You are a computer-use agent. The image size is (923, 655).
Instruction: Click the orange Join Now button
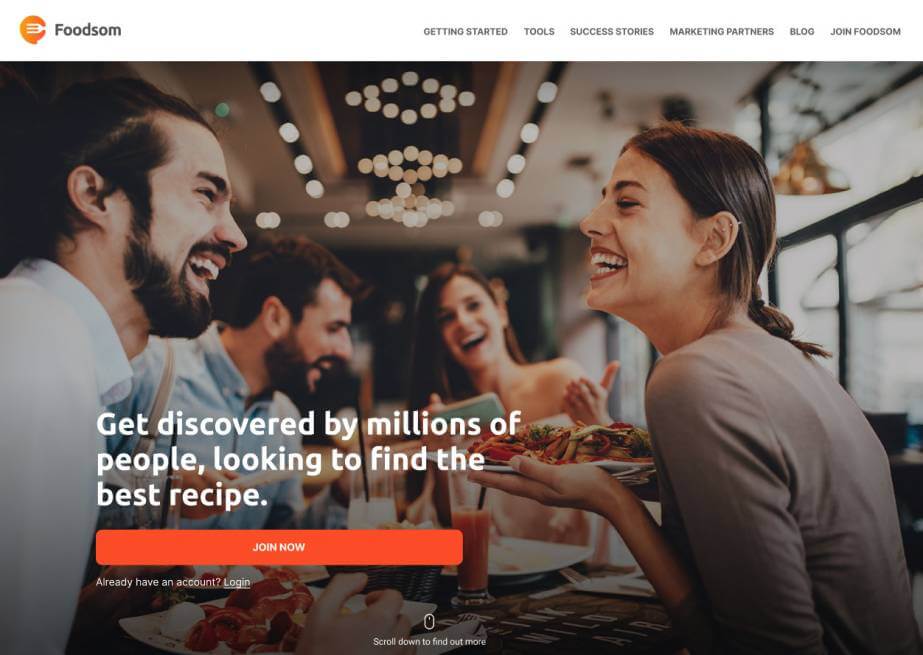pyautogui.click(x=279, y=547)
